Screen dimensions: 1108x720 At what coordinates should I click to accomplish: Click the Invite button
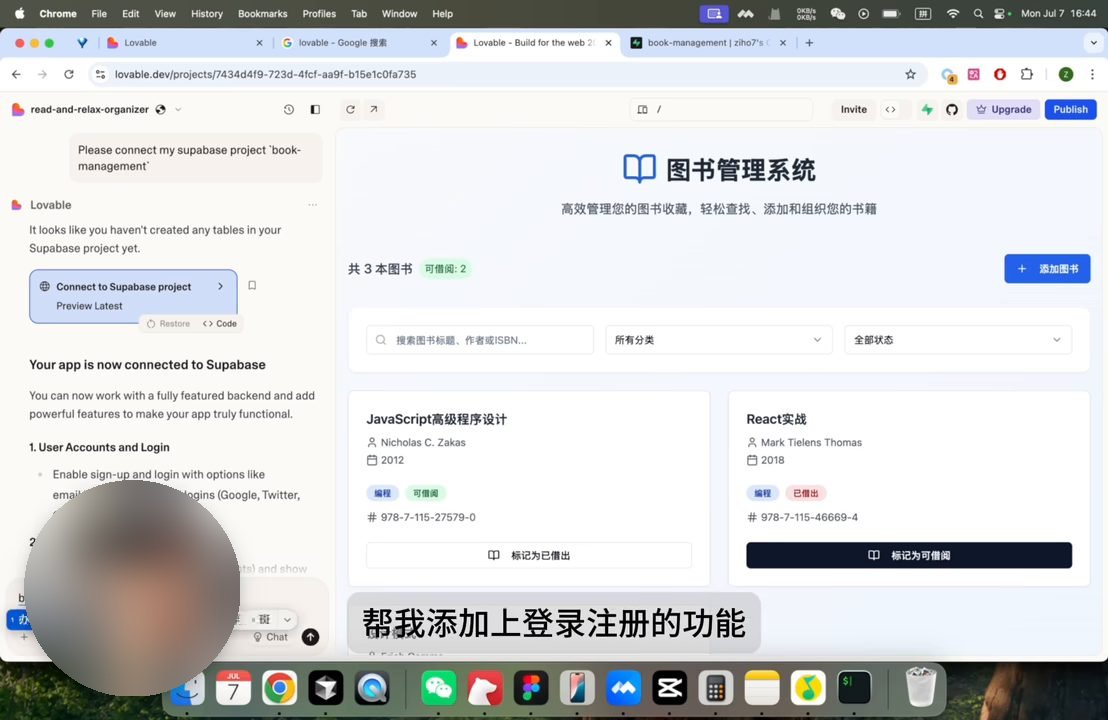(854, 110)
